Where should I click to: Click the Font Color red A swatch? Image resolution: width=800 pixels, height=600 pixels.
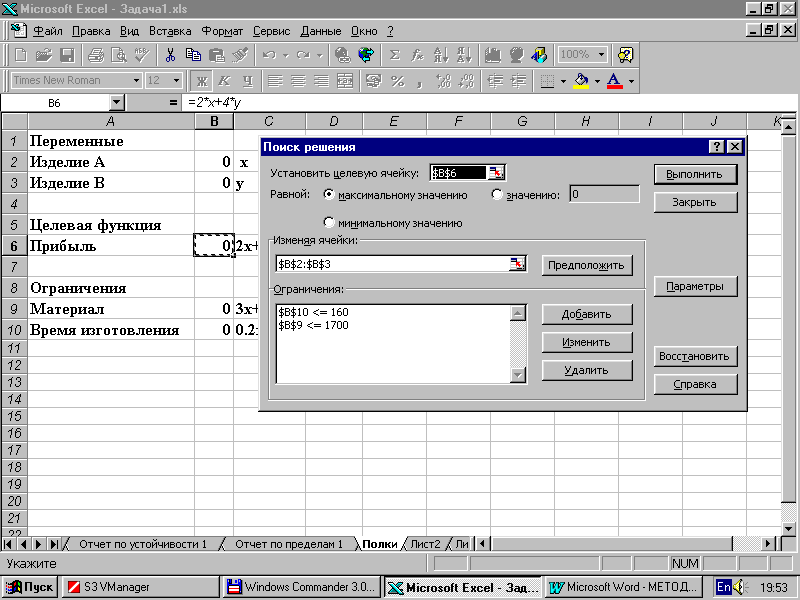615,81
